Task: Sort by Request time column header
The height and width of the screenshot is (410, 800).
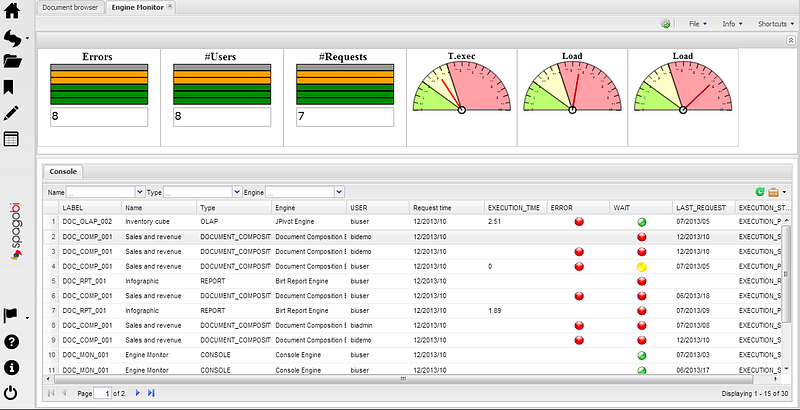Action: click(447, 208)
